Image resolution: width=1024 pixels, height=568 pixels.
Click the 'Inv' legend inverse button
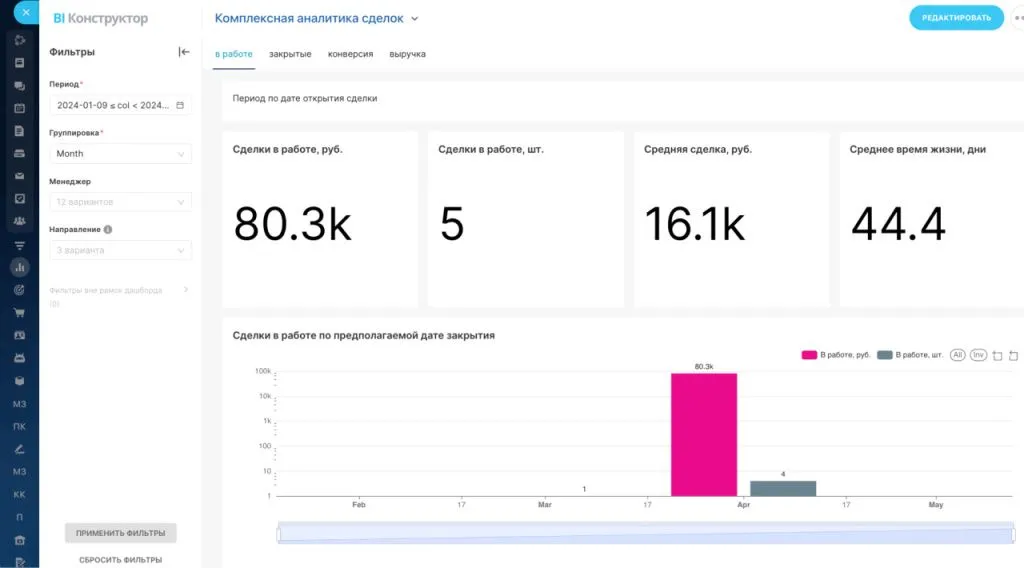pos(978,355)
